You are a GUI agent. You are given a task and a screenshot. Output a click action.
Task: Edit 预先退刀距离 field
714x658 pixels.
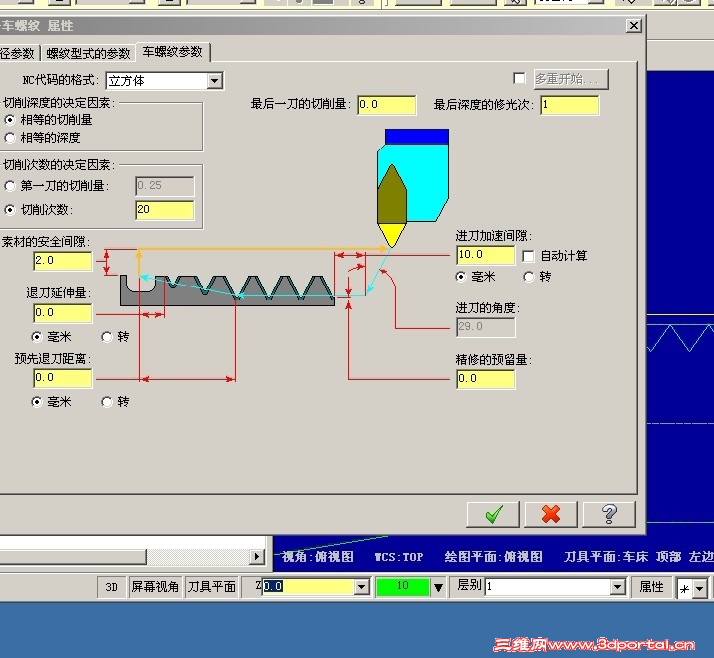[63, 378]
